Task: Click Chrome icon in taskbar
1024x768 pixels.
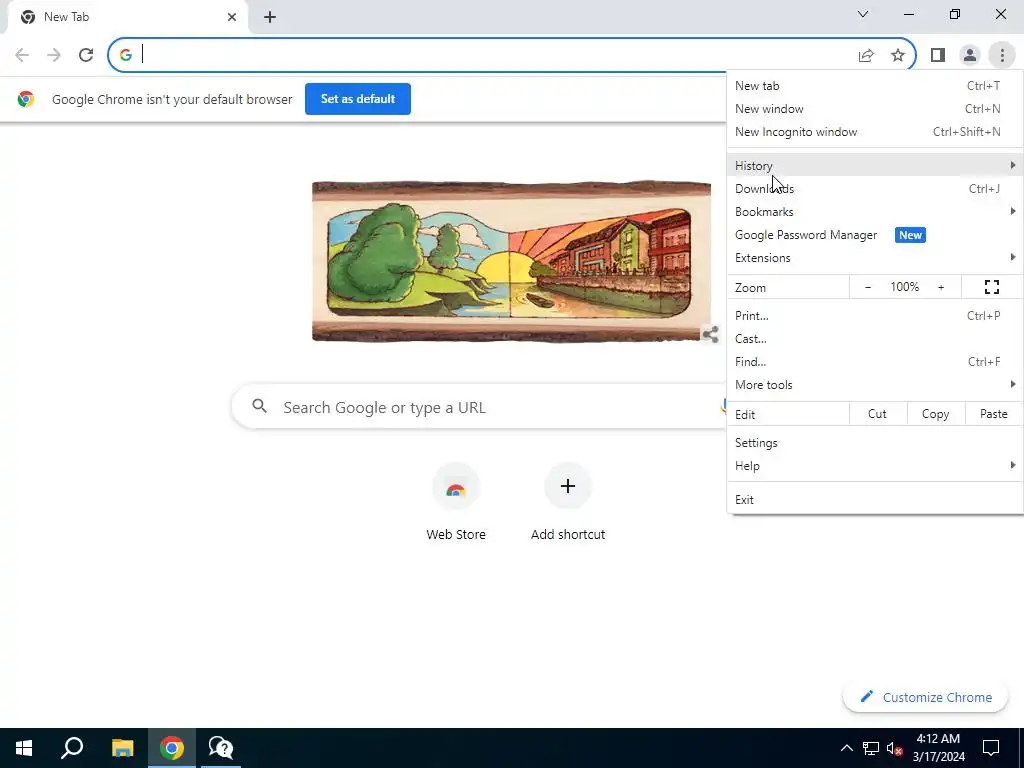Action: [172, 748]
